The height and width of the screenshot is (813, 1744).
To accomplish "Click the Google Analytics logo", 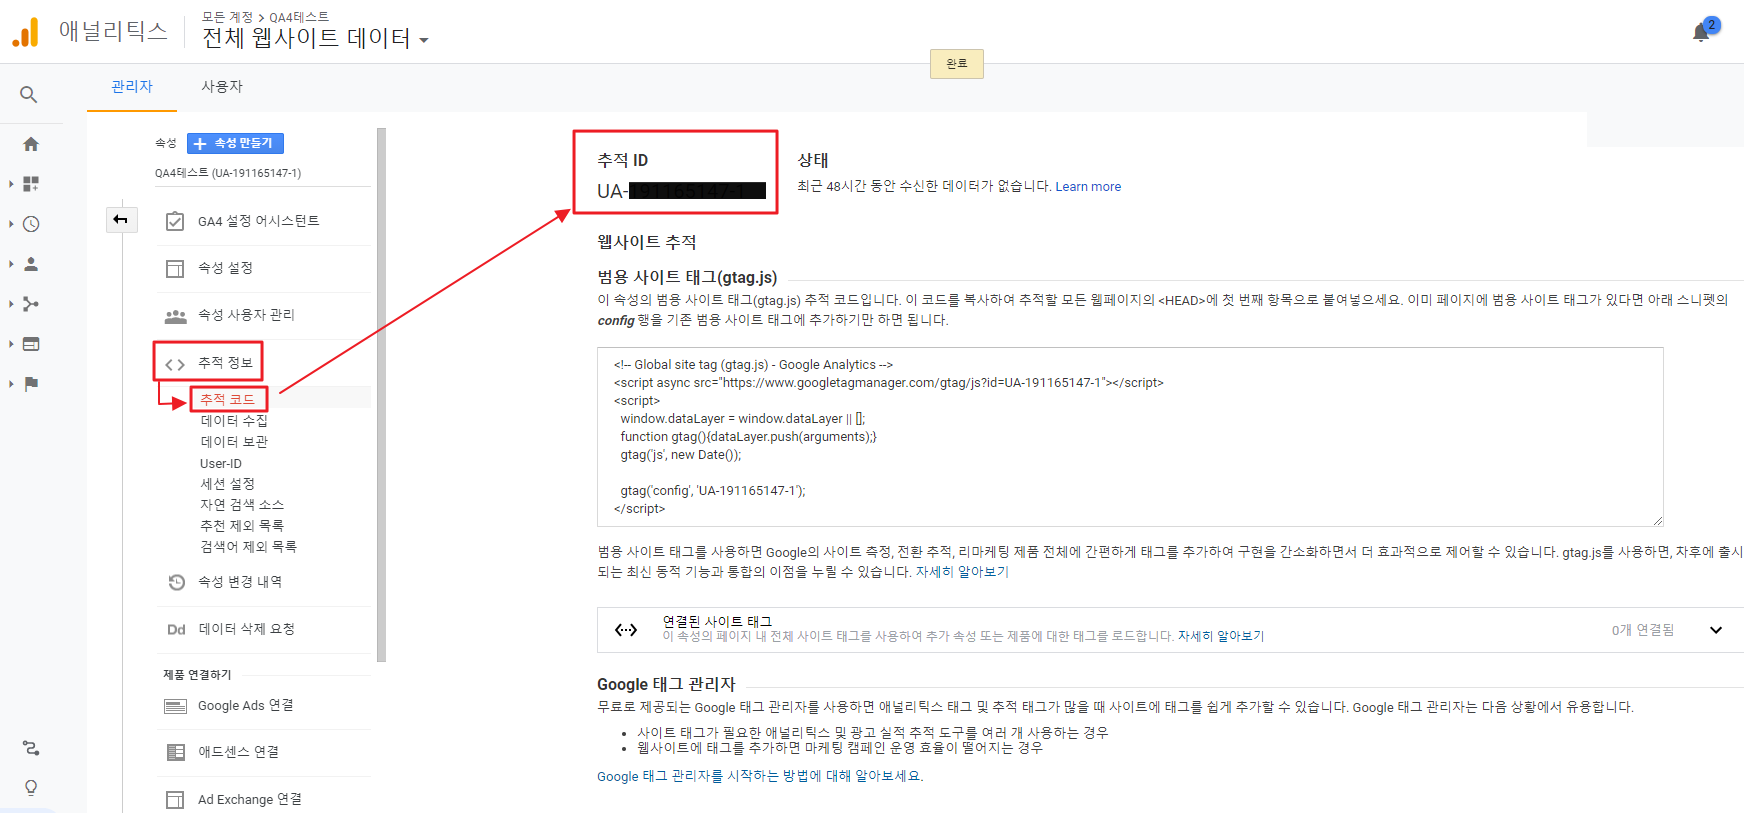I will (x=25, y=32).
